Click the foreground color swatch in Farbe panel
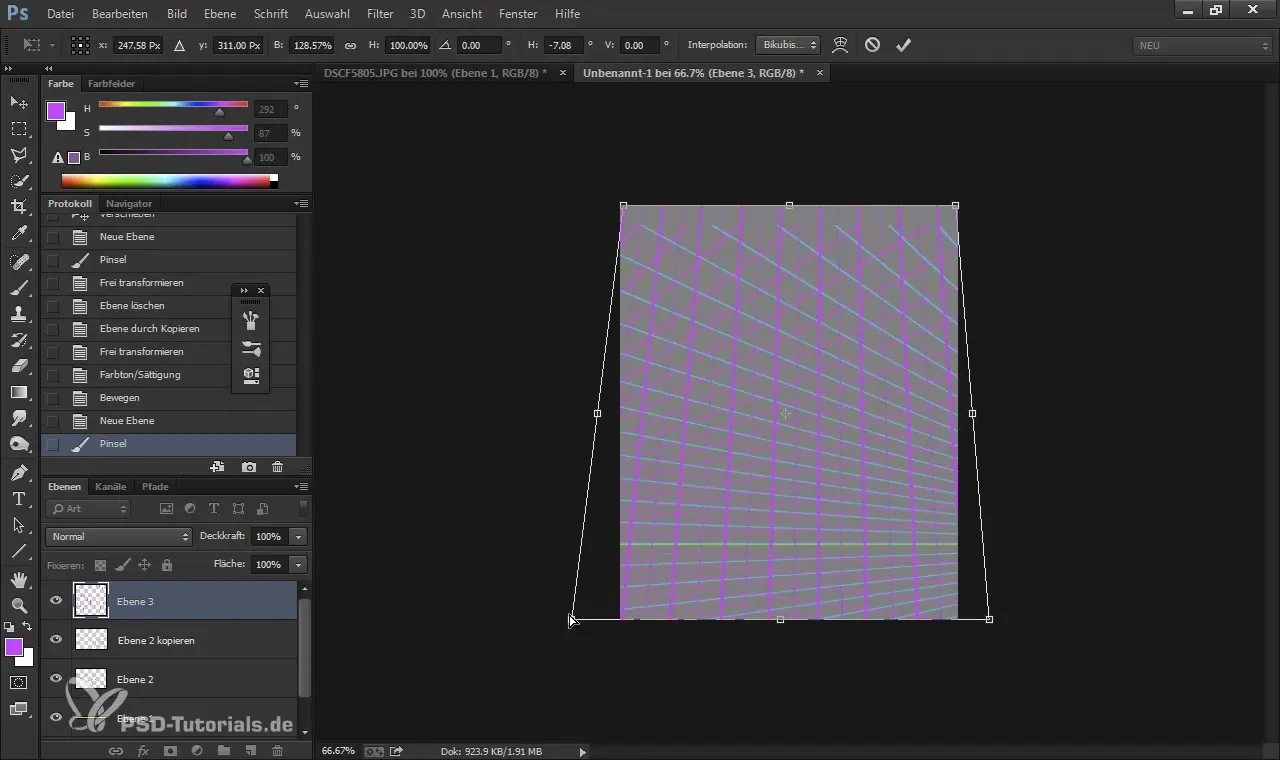Viewport: 1280px width, 760px height. tap(56, 111)
